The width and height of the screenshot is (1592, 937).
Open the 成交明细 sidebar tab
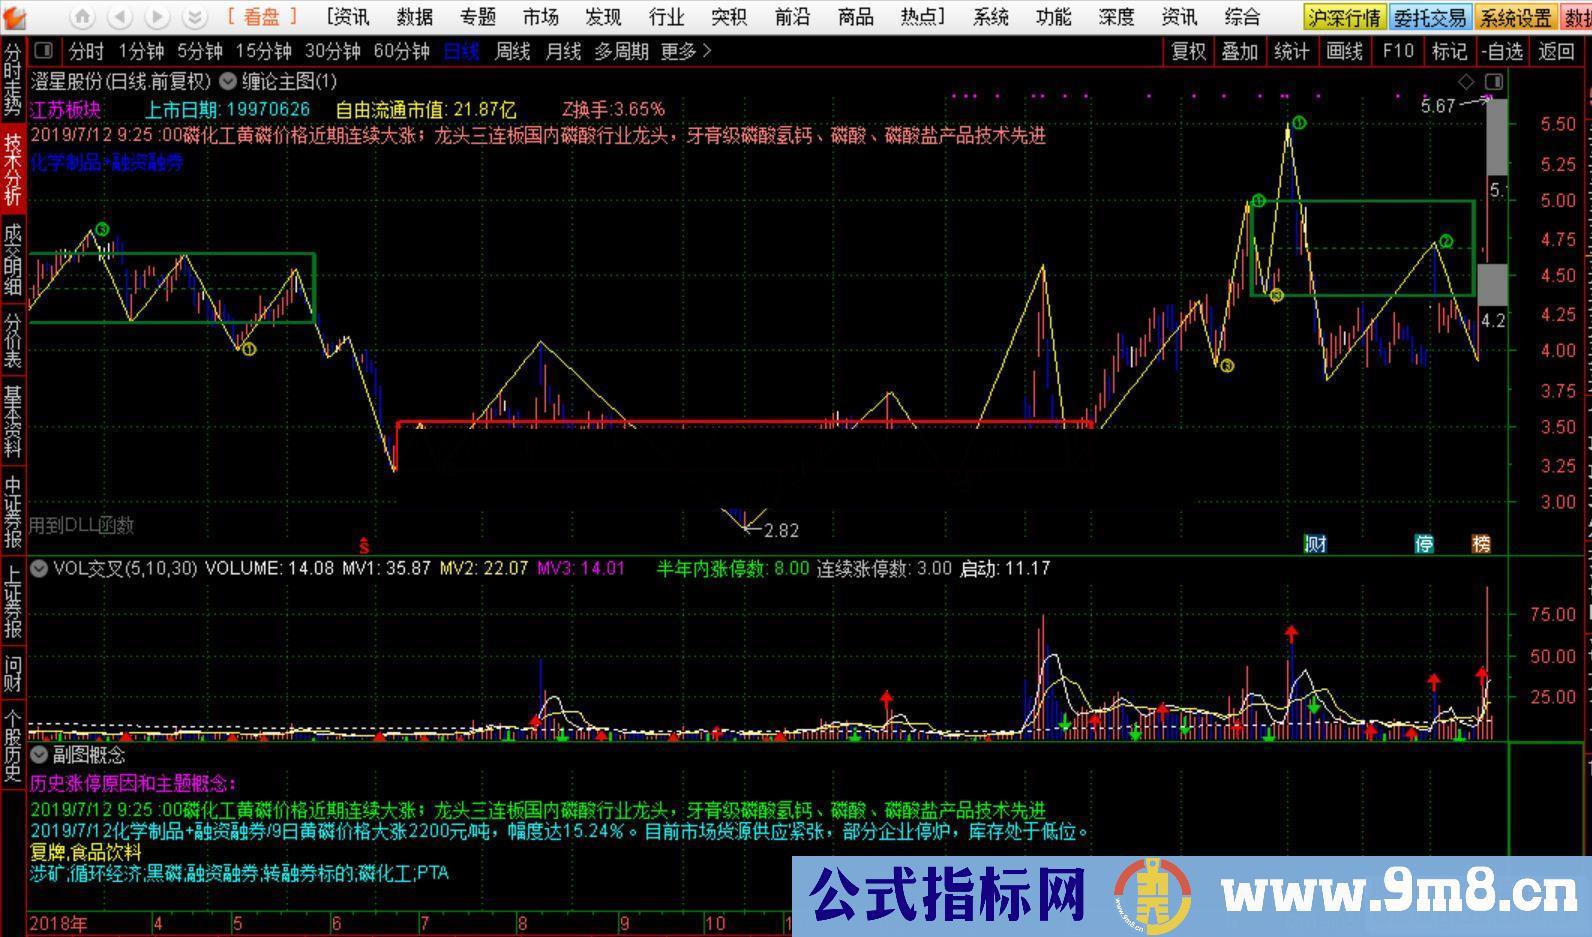tap(13, 259)
